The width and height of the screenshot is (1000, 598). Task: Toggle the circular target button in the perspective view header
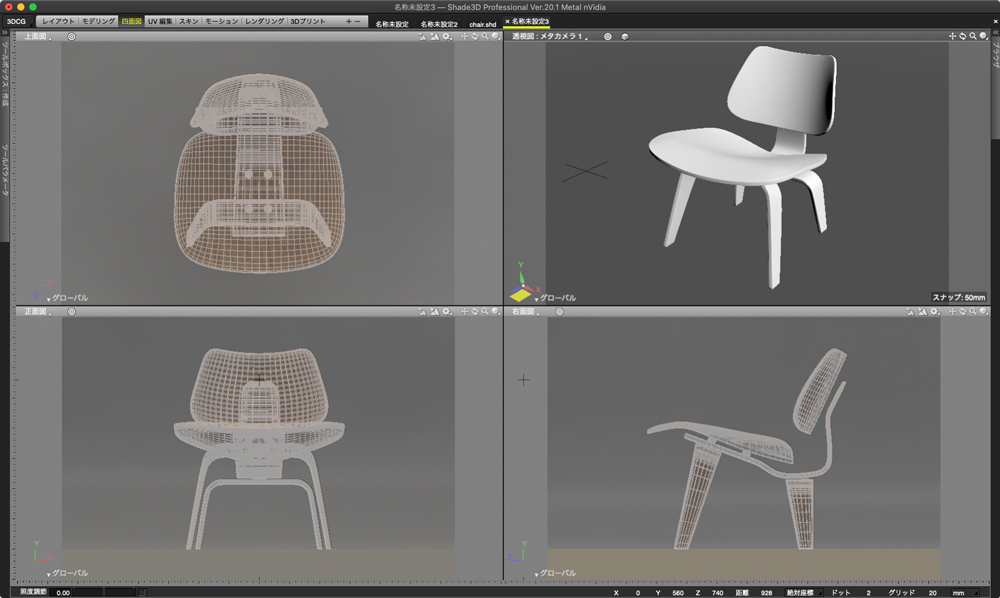608,36
